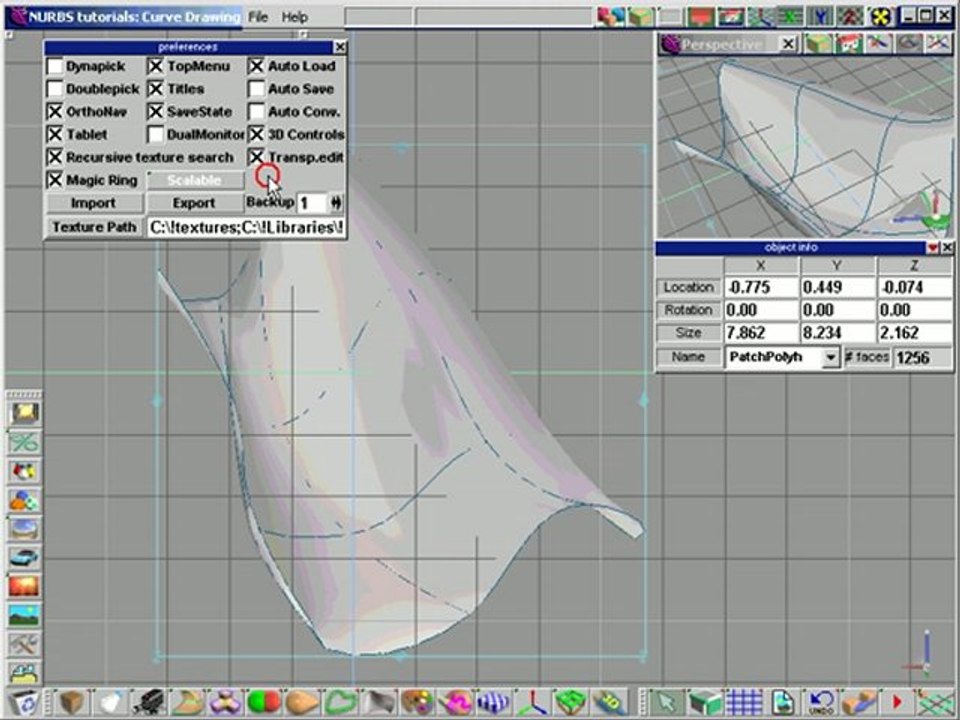This screenshot has height=720, width=960.
Task: Enable the Doublepick checkbox
Action: (55, 89)
